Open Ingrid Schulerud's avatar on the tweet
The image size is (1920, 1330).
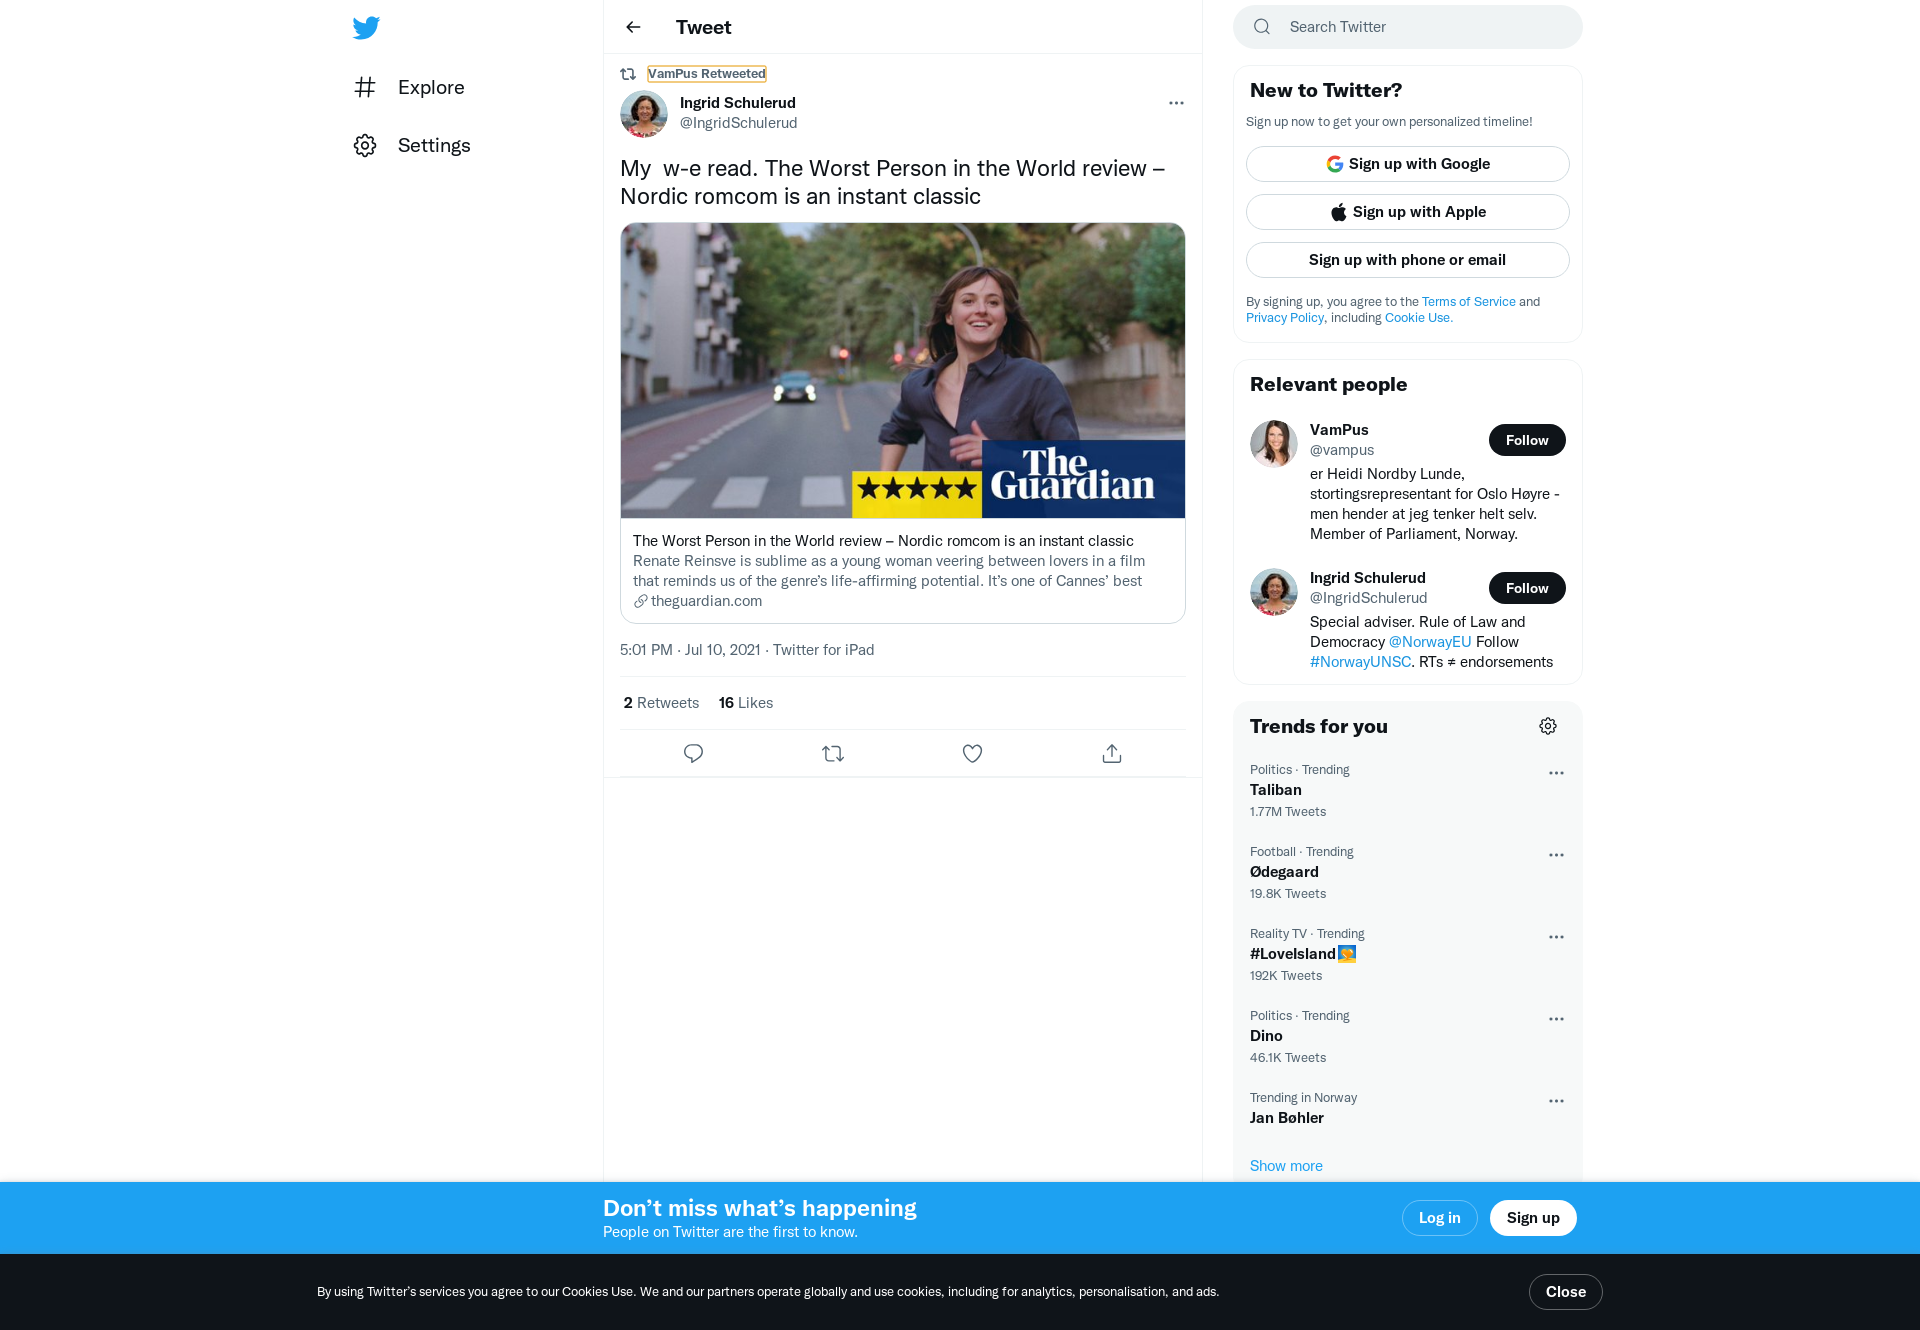[644, 114]
